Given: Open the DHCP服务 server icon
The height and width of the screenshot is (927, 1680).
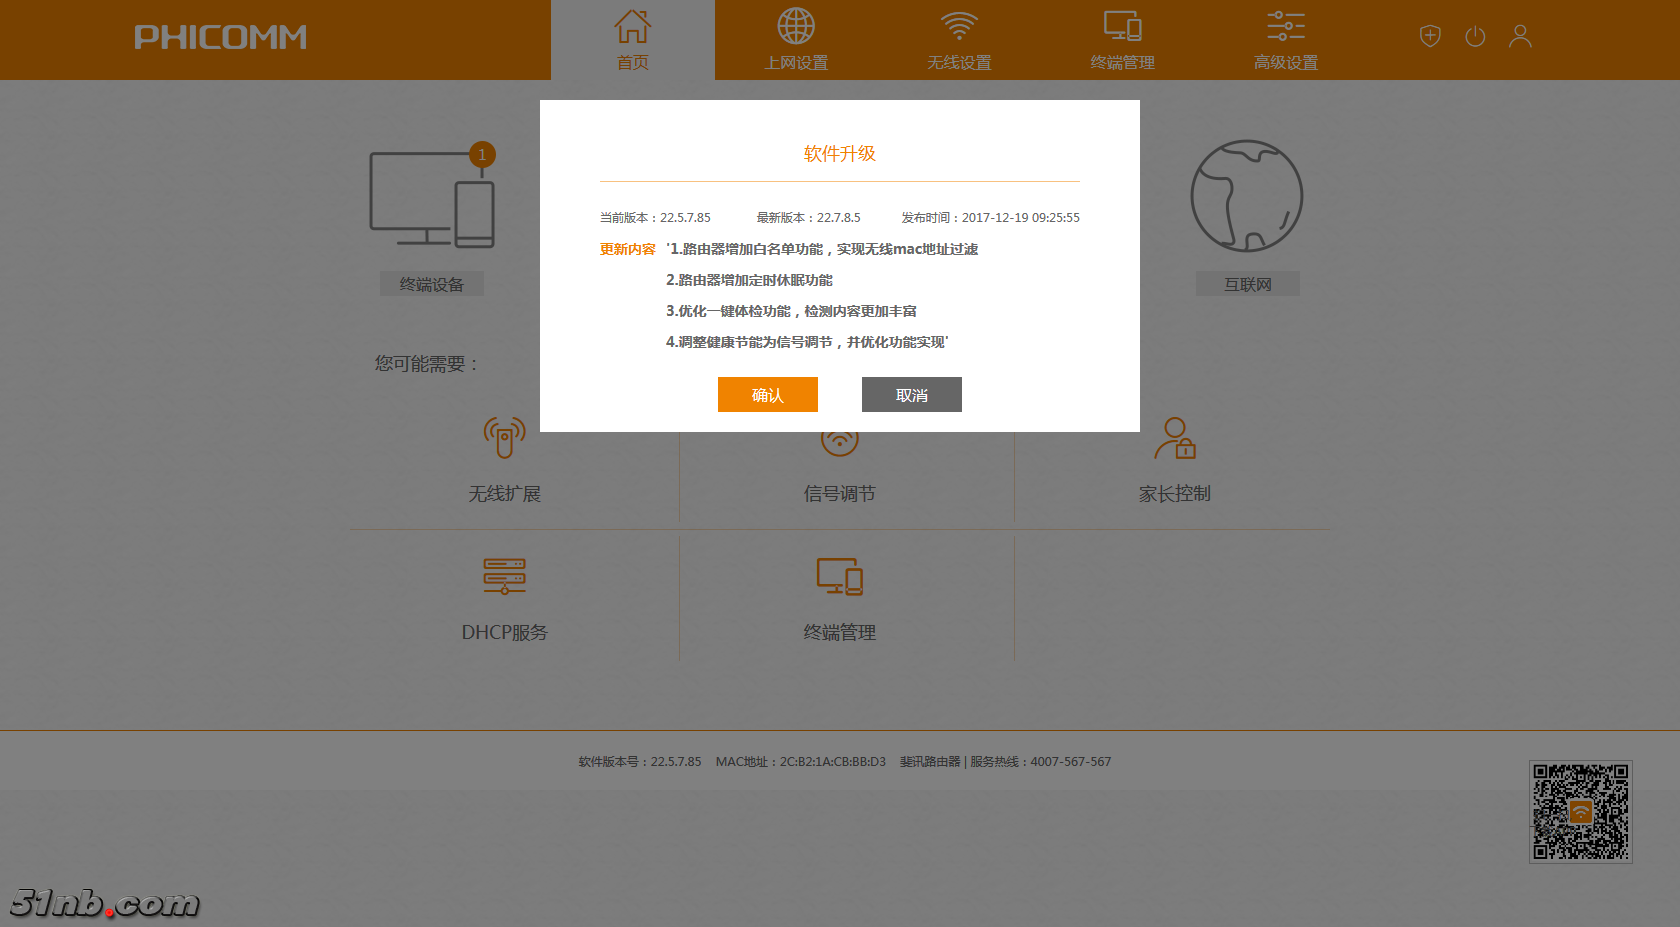Looking at the screenshot, I should [x=504, y=577].
